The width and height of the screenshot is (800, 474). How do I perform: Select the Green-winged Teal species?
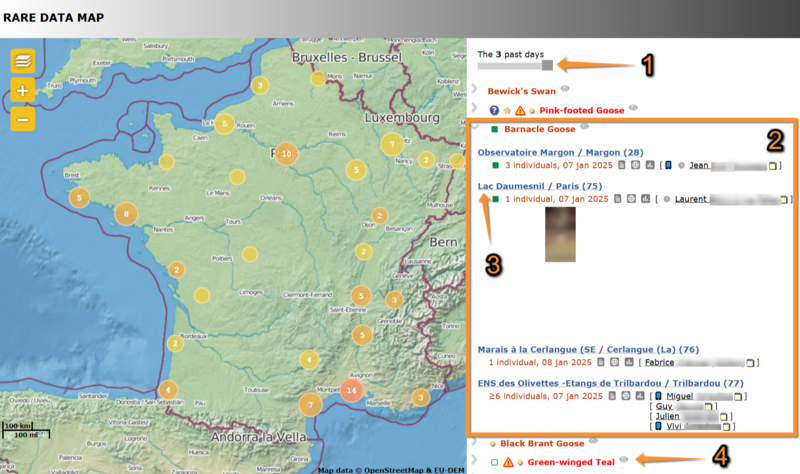571,462
